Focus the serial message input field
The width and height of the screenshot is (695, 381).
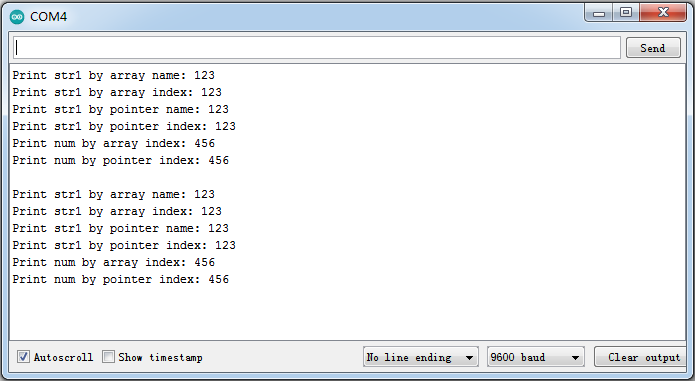[316, 48]
